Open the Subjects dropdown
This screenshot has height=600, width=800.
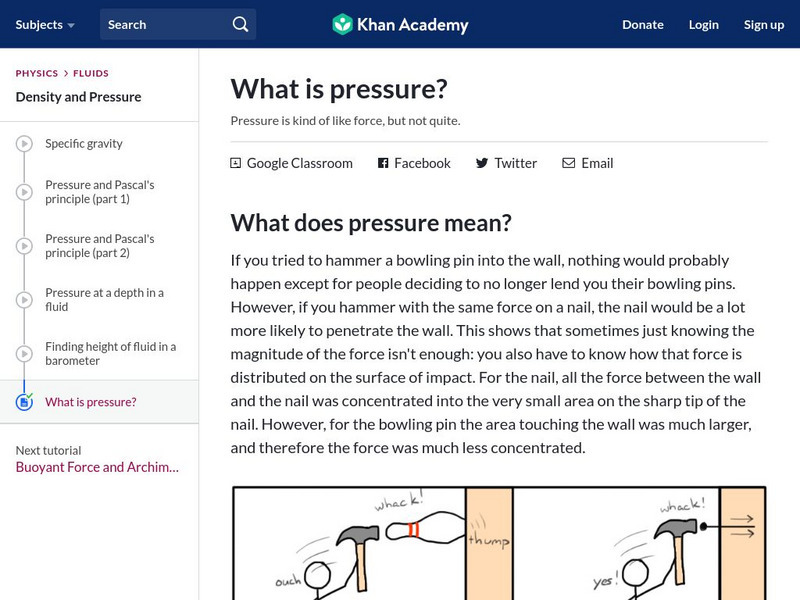(38, 24)
